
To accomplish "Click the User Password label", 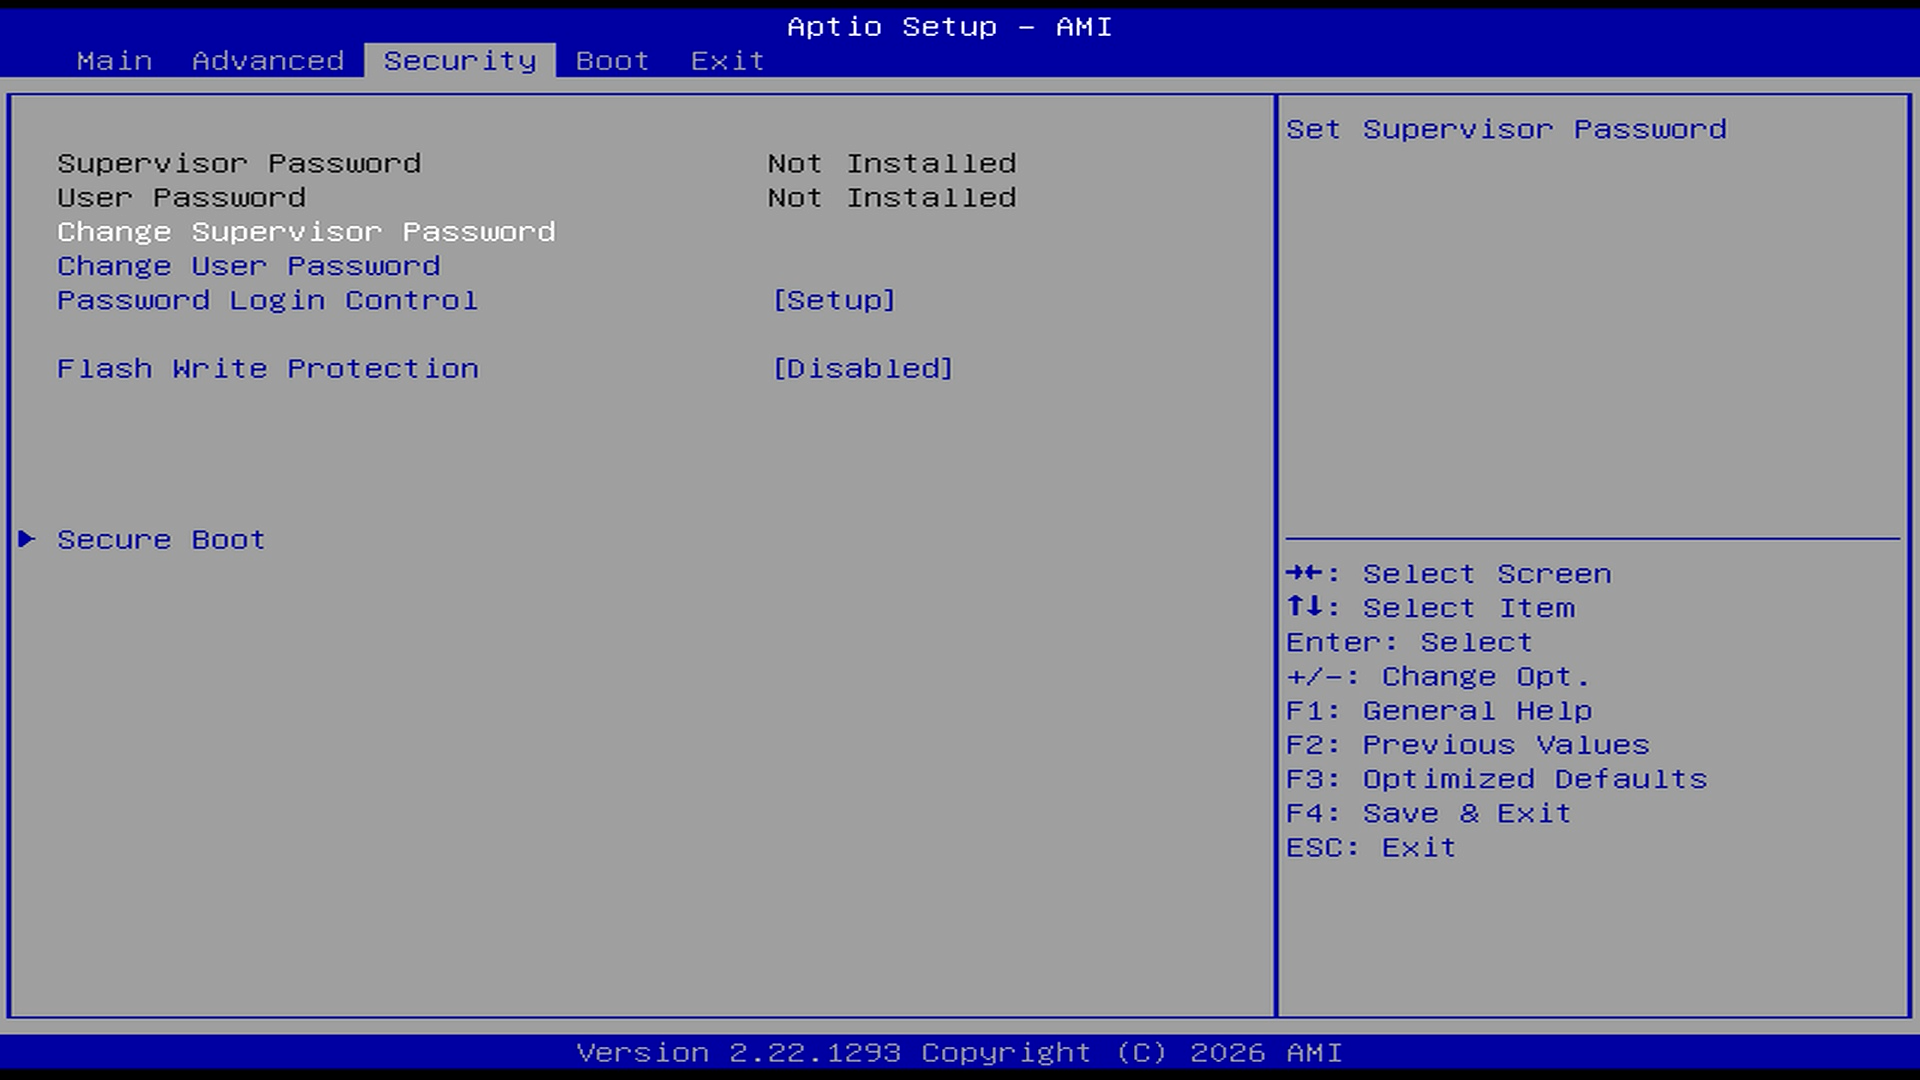I will [182, 198].
